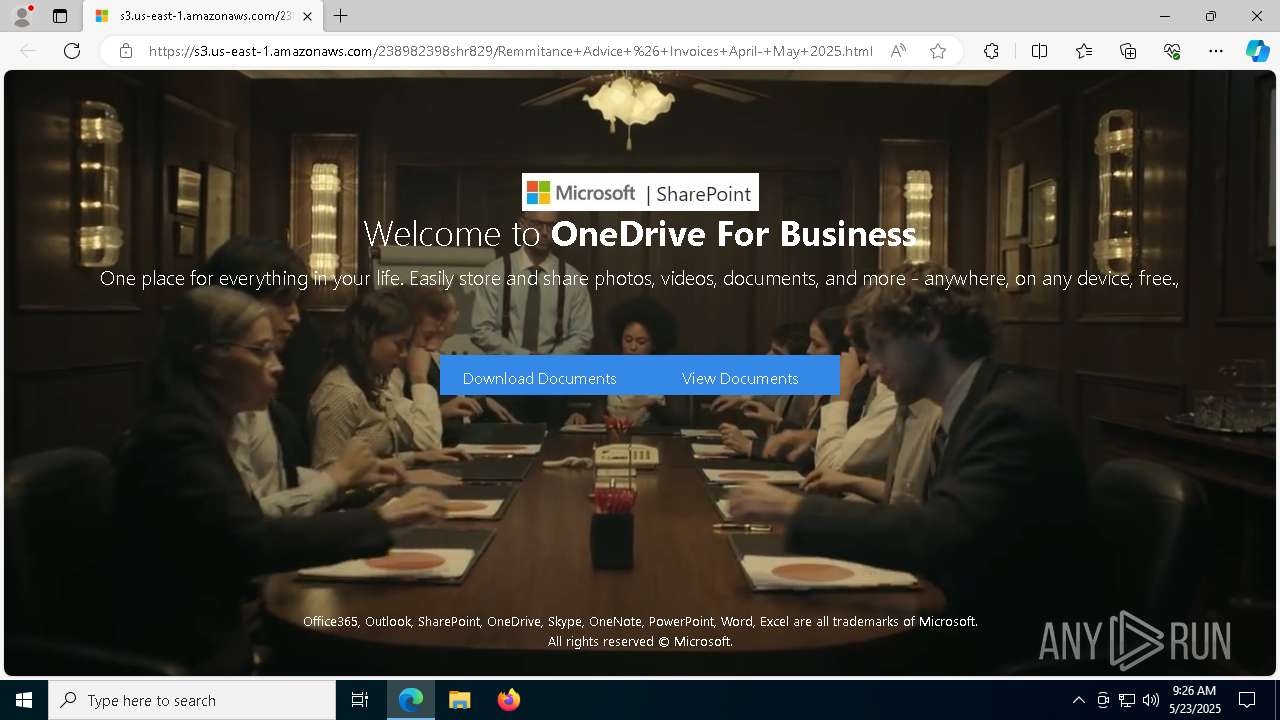Screen dimensions: 1280x720
Task: Click the trademarks footer text line
Action: (x=640, y=621)
